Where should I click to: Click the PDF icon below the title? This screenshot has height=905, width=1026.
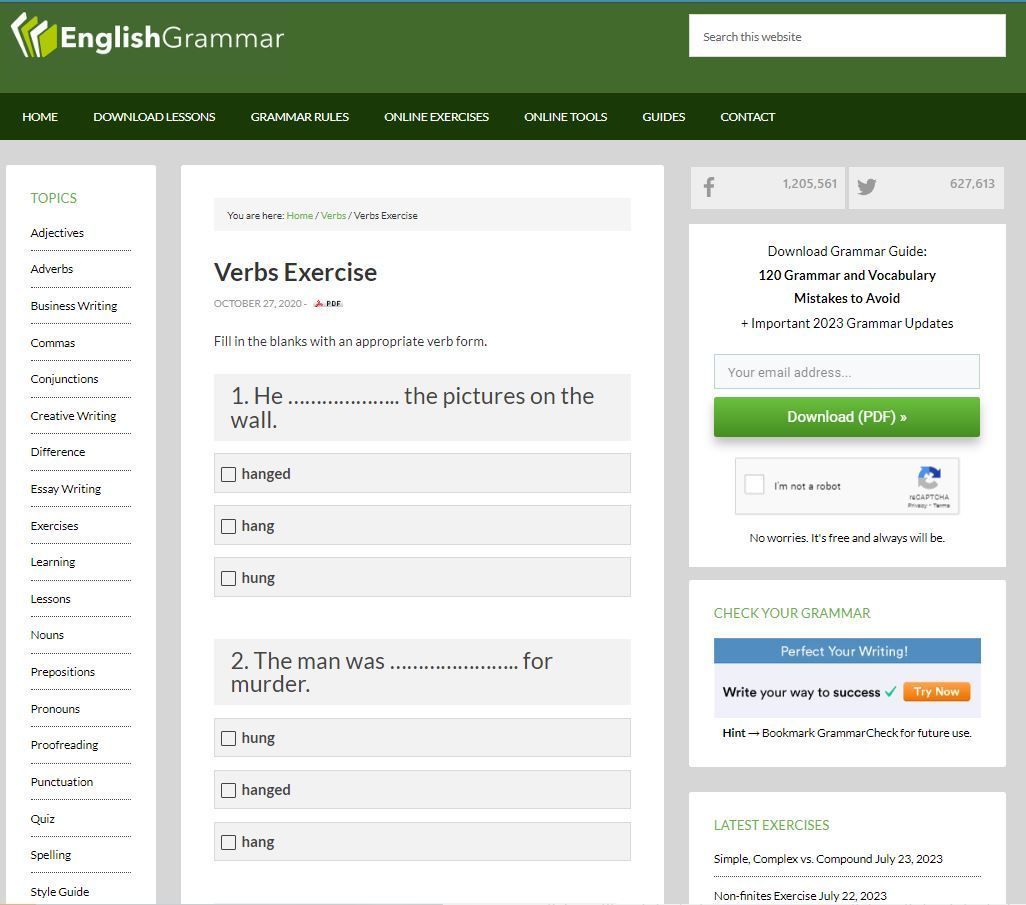coord(328,303)
